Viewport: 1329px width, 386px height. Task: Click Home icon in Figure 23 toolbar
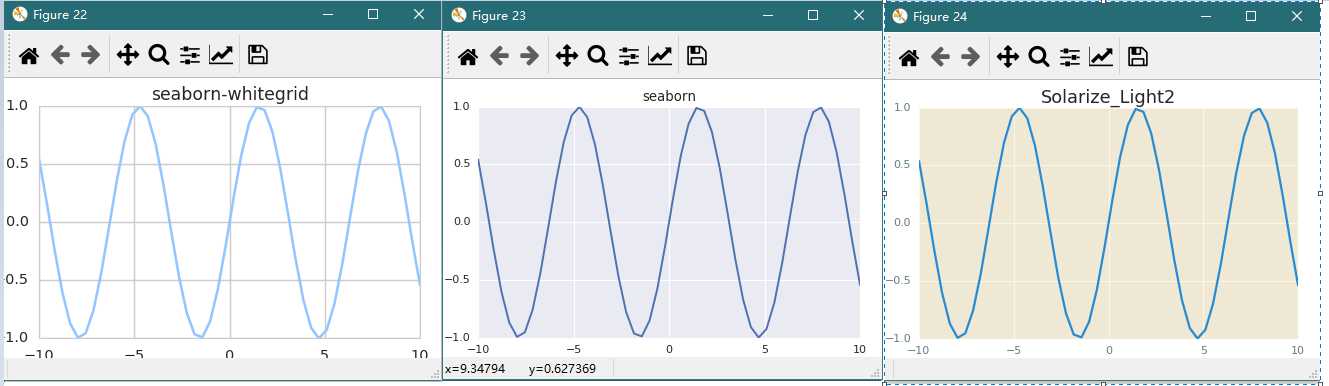[x=468, y=56]
